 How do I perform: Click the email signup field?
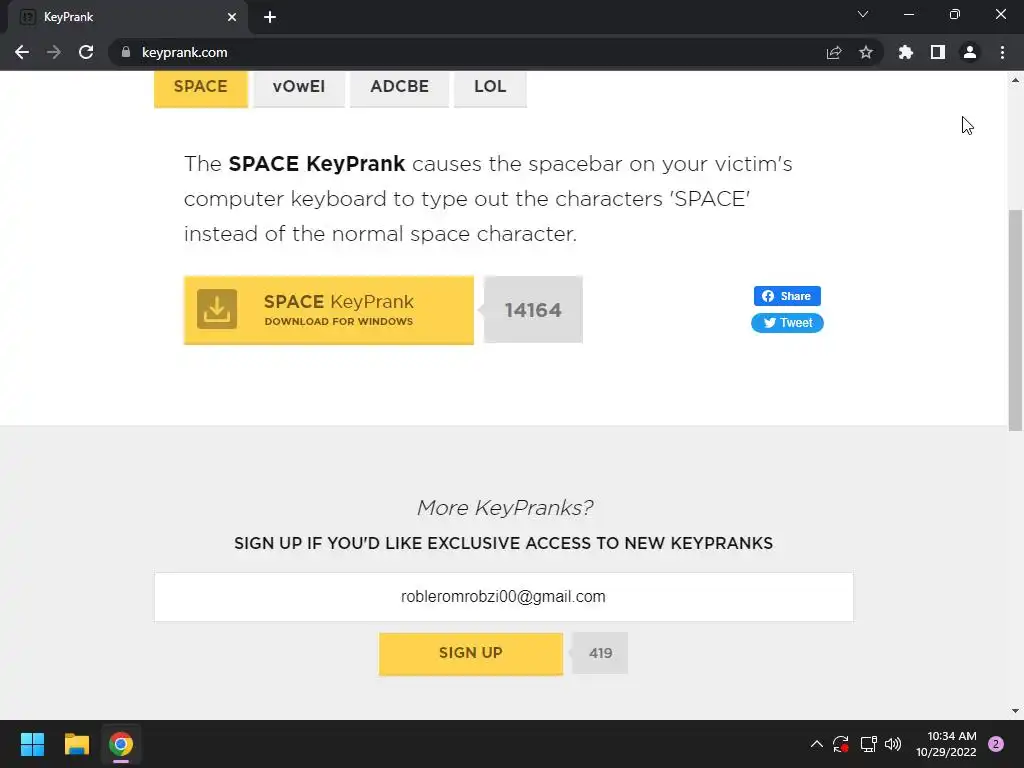coord(504,597)
